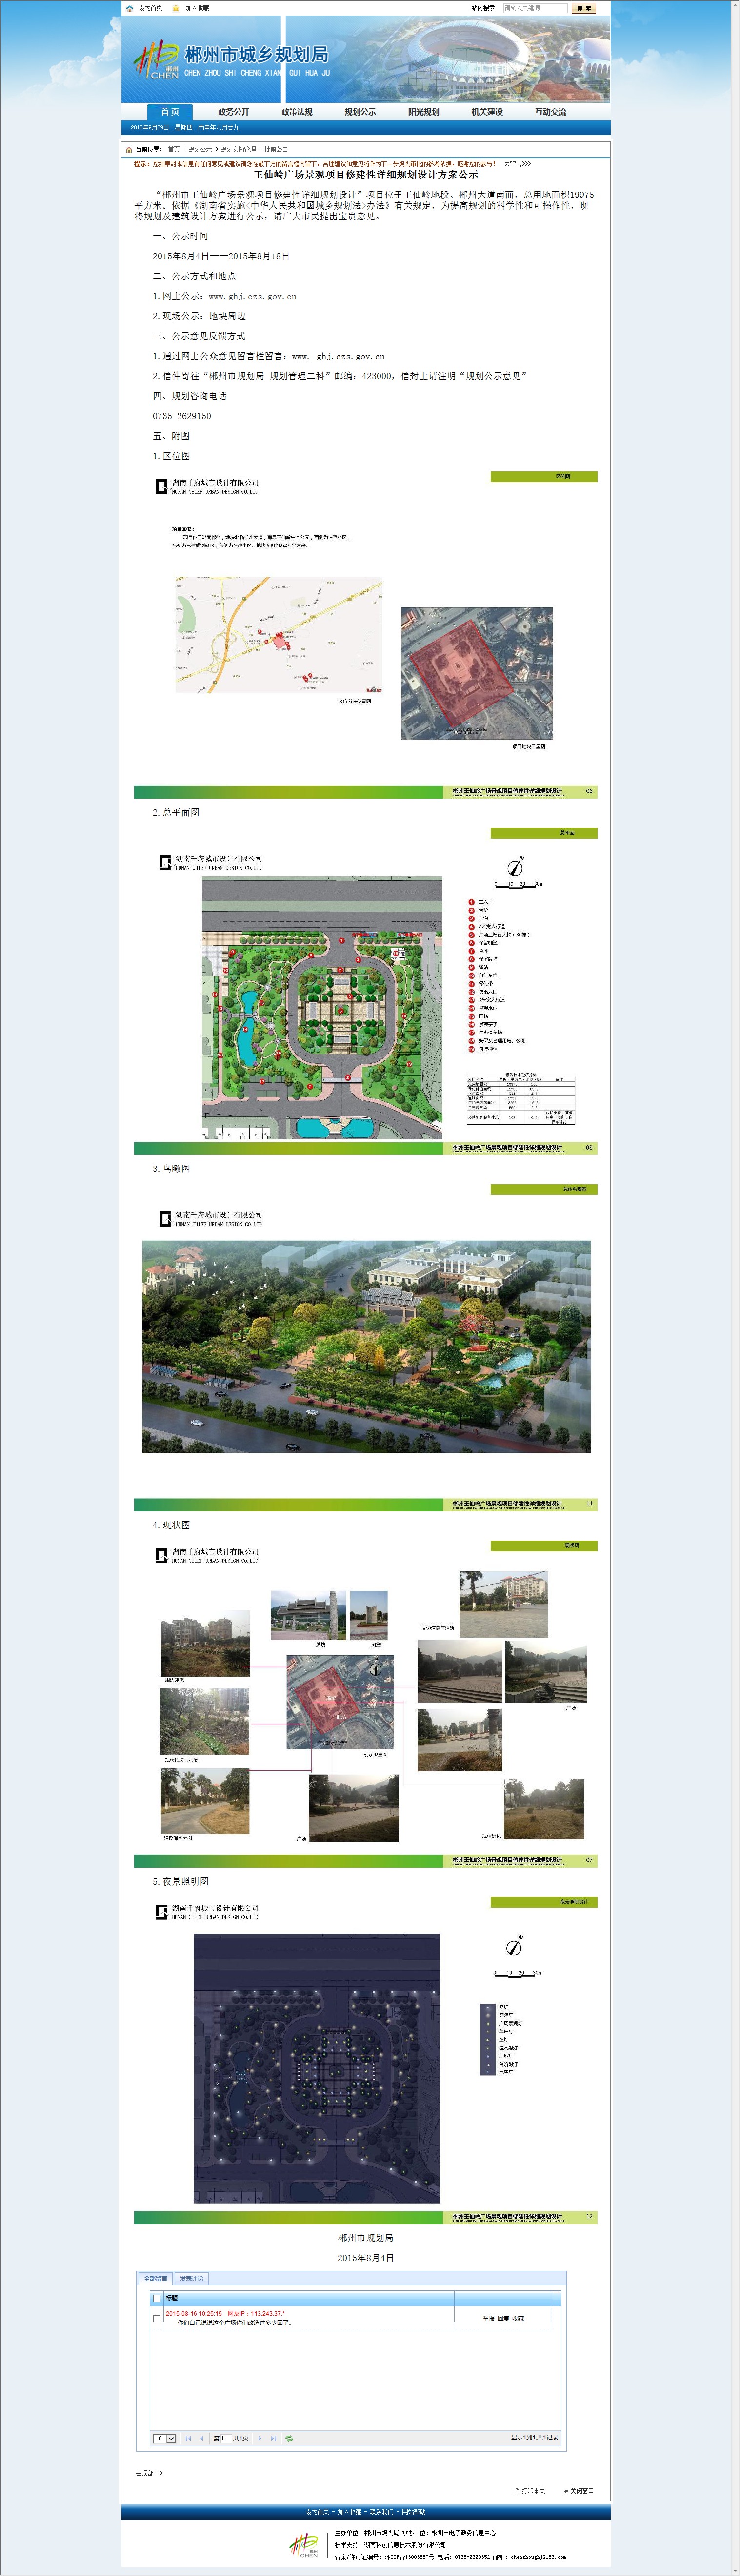This screenshot has height=2576, width=740.
Task: Click 规划公示 in the breadcrumb
Action: [200, 149]
